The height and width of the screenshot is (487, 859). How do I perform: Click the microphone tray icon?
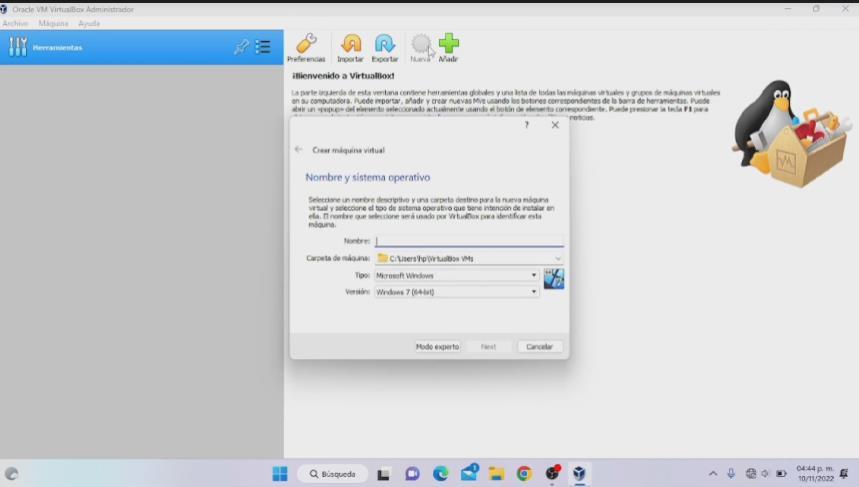731,473
